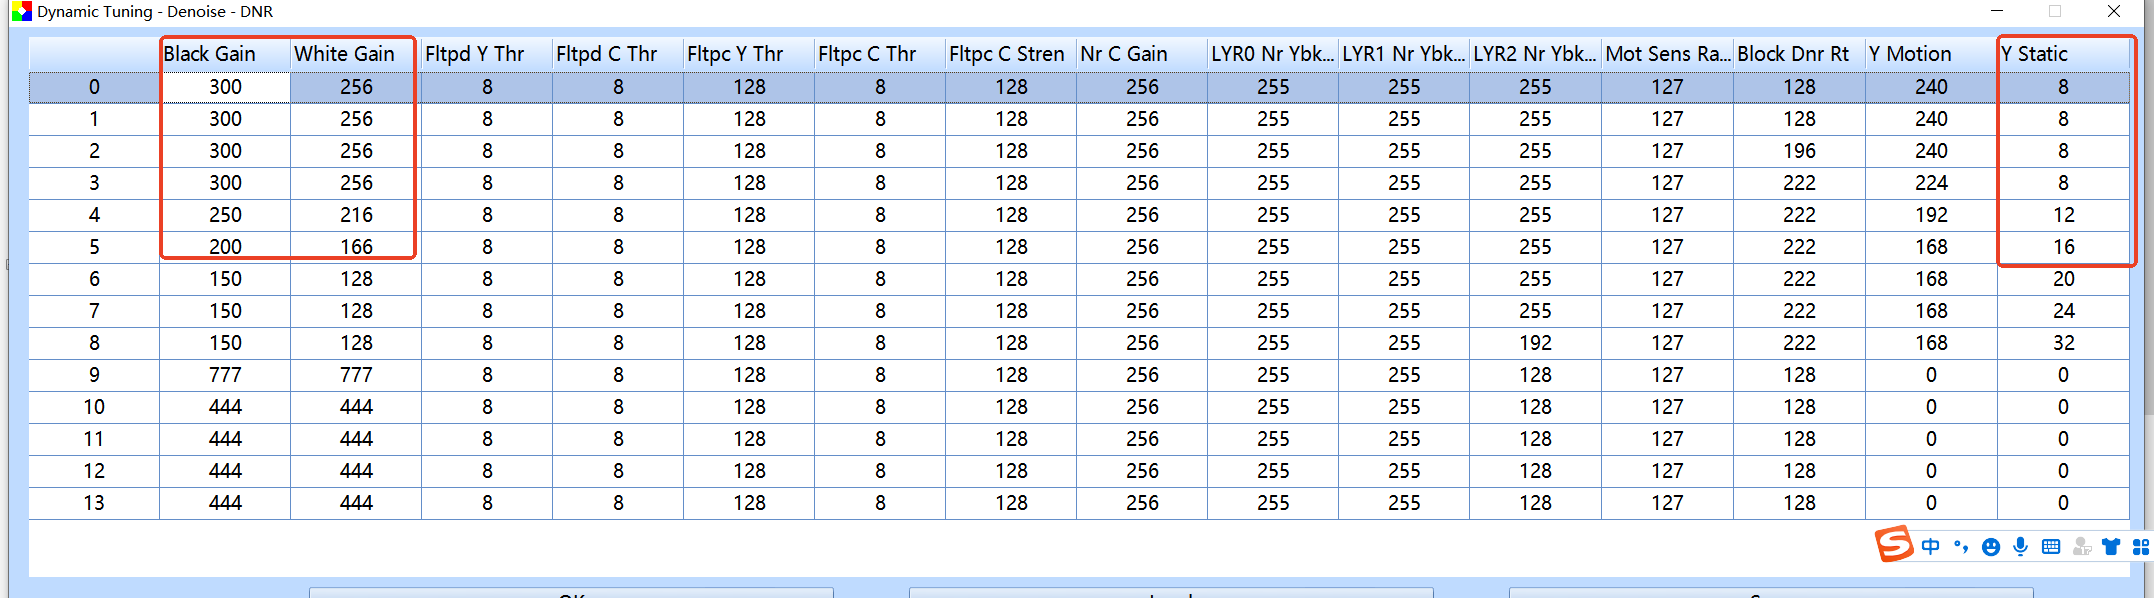Toggle Chinese/English input mode
This screenshot has height=598, width=2154.
tap(1930, 546)
